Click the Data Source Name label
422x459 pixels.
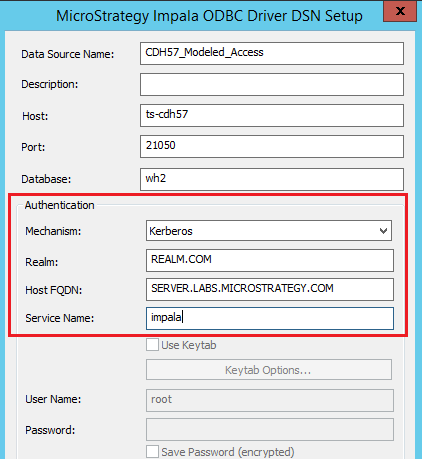pyautogui.click(x=68, y=54)
